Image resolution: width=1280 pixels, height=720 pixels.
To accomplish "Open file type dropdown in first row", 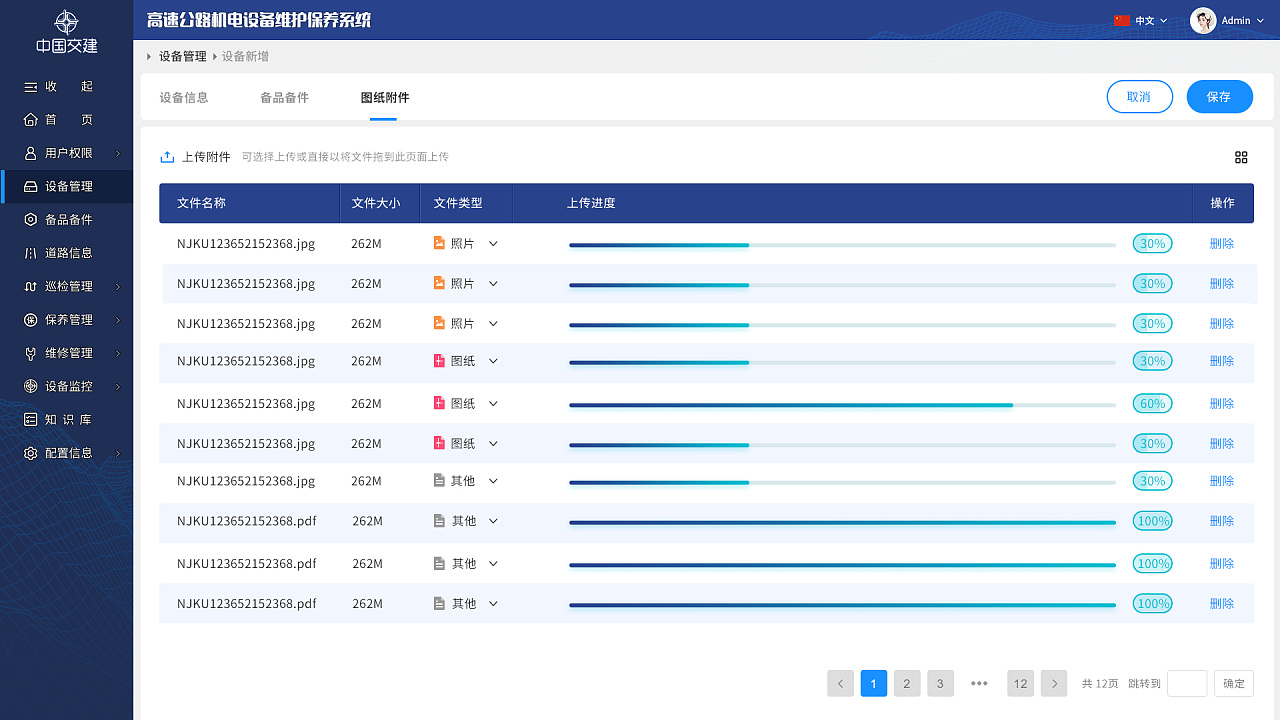I will [493, 243].
